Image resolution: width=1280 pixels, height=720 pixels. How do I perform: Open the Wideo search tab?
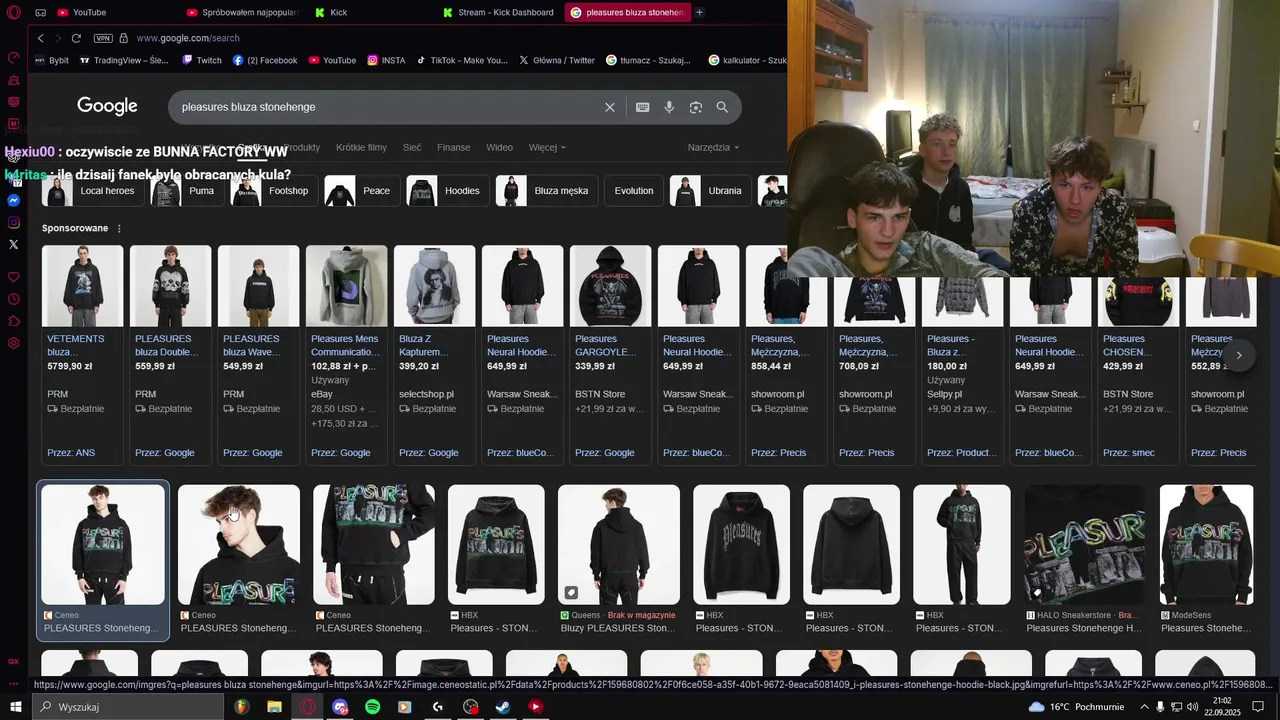(499, 147)
